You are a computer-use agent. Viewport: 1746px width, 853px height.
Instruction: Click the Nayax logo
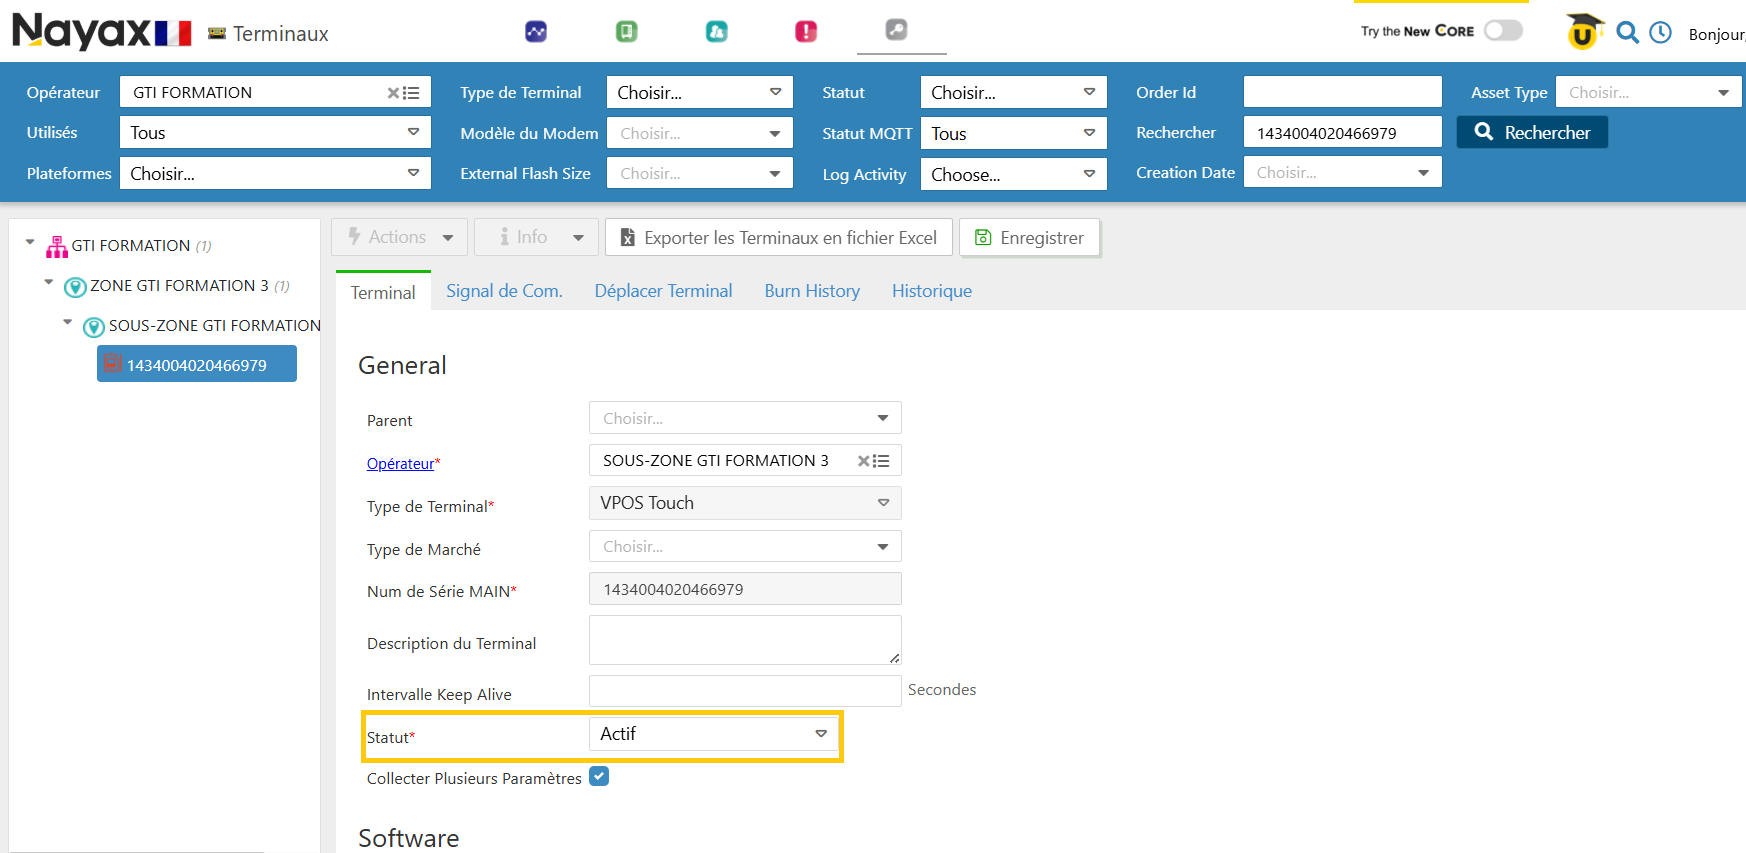click(81, 31)
